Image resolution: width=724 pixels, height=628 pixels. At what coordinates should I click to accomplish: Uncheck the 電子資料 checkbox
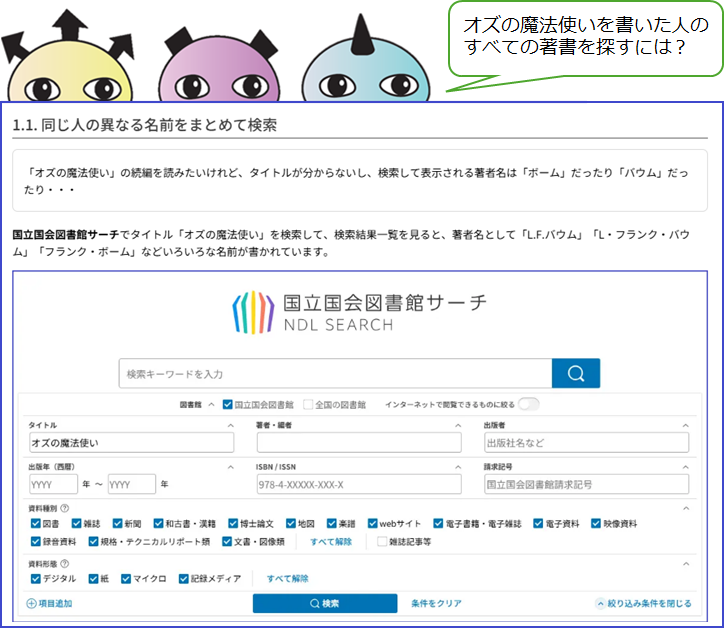(538, 523)
